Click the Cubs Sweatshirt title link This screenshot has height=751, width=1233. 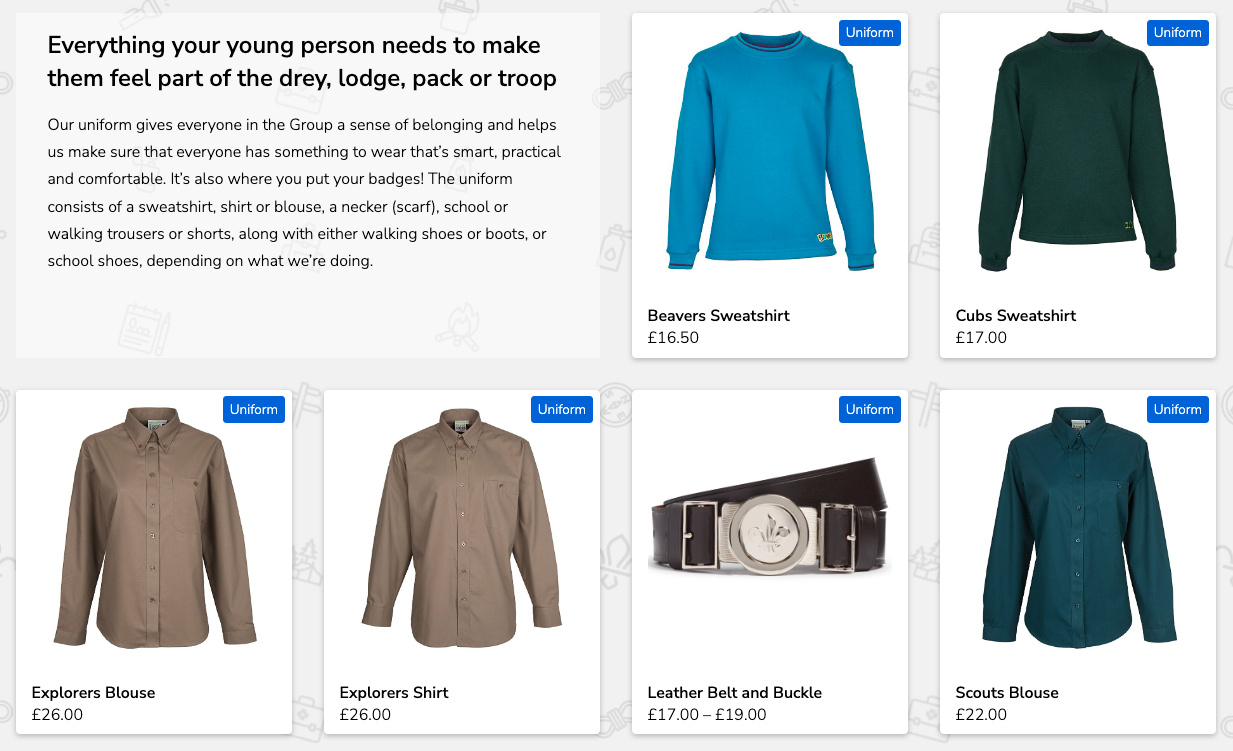pyautogui.click(x=1015, y=316)
